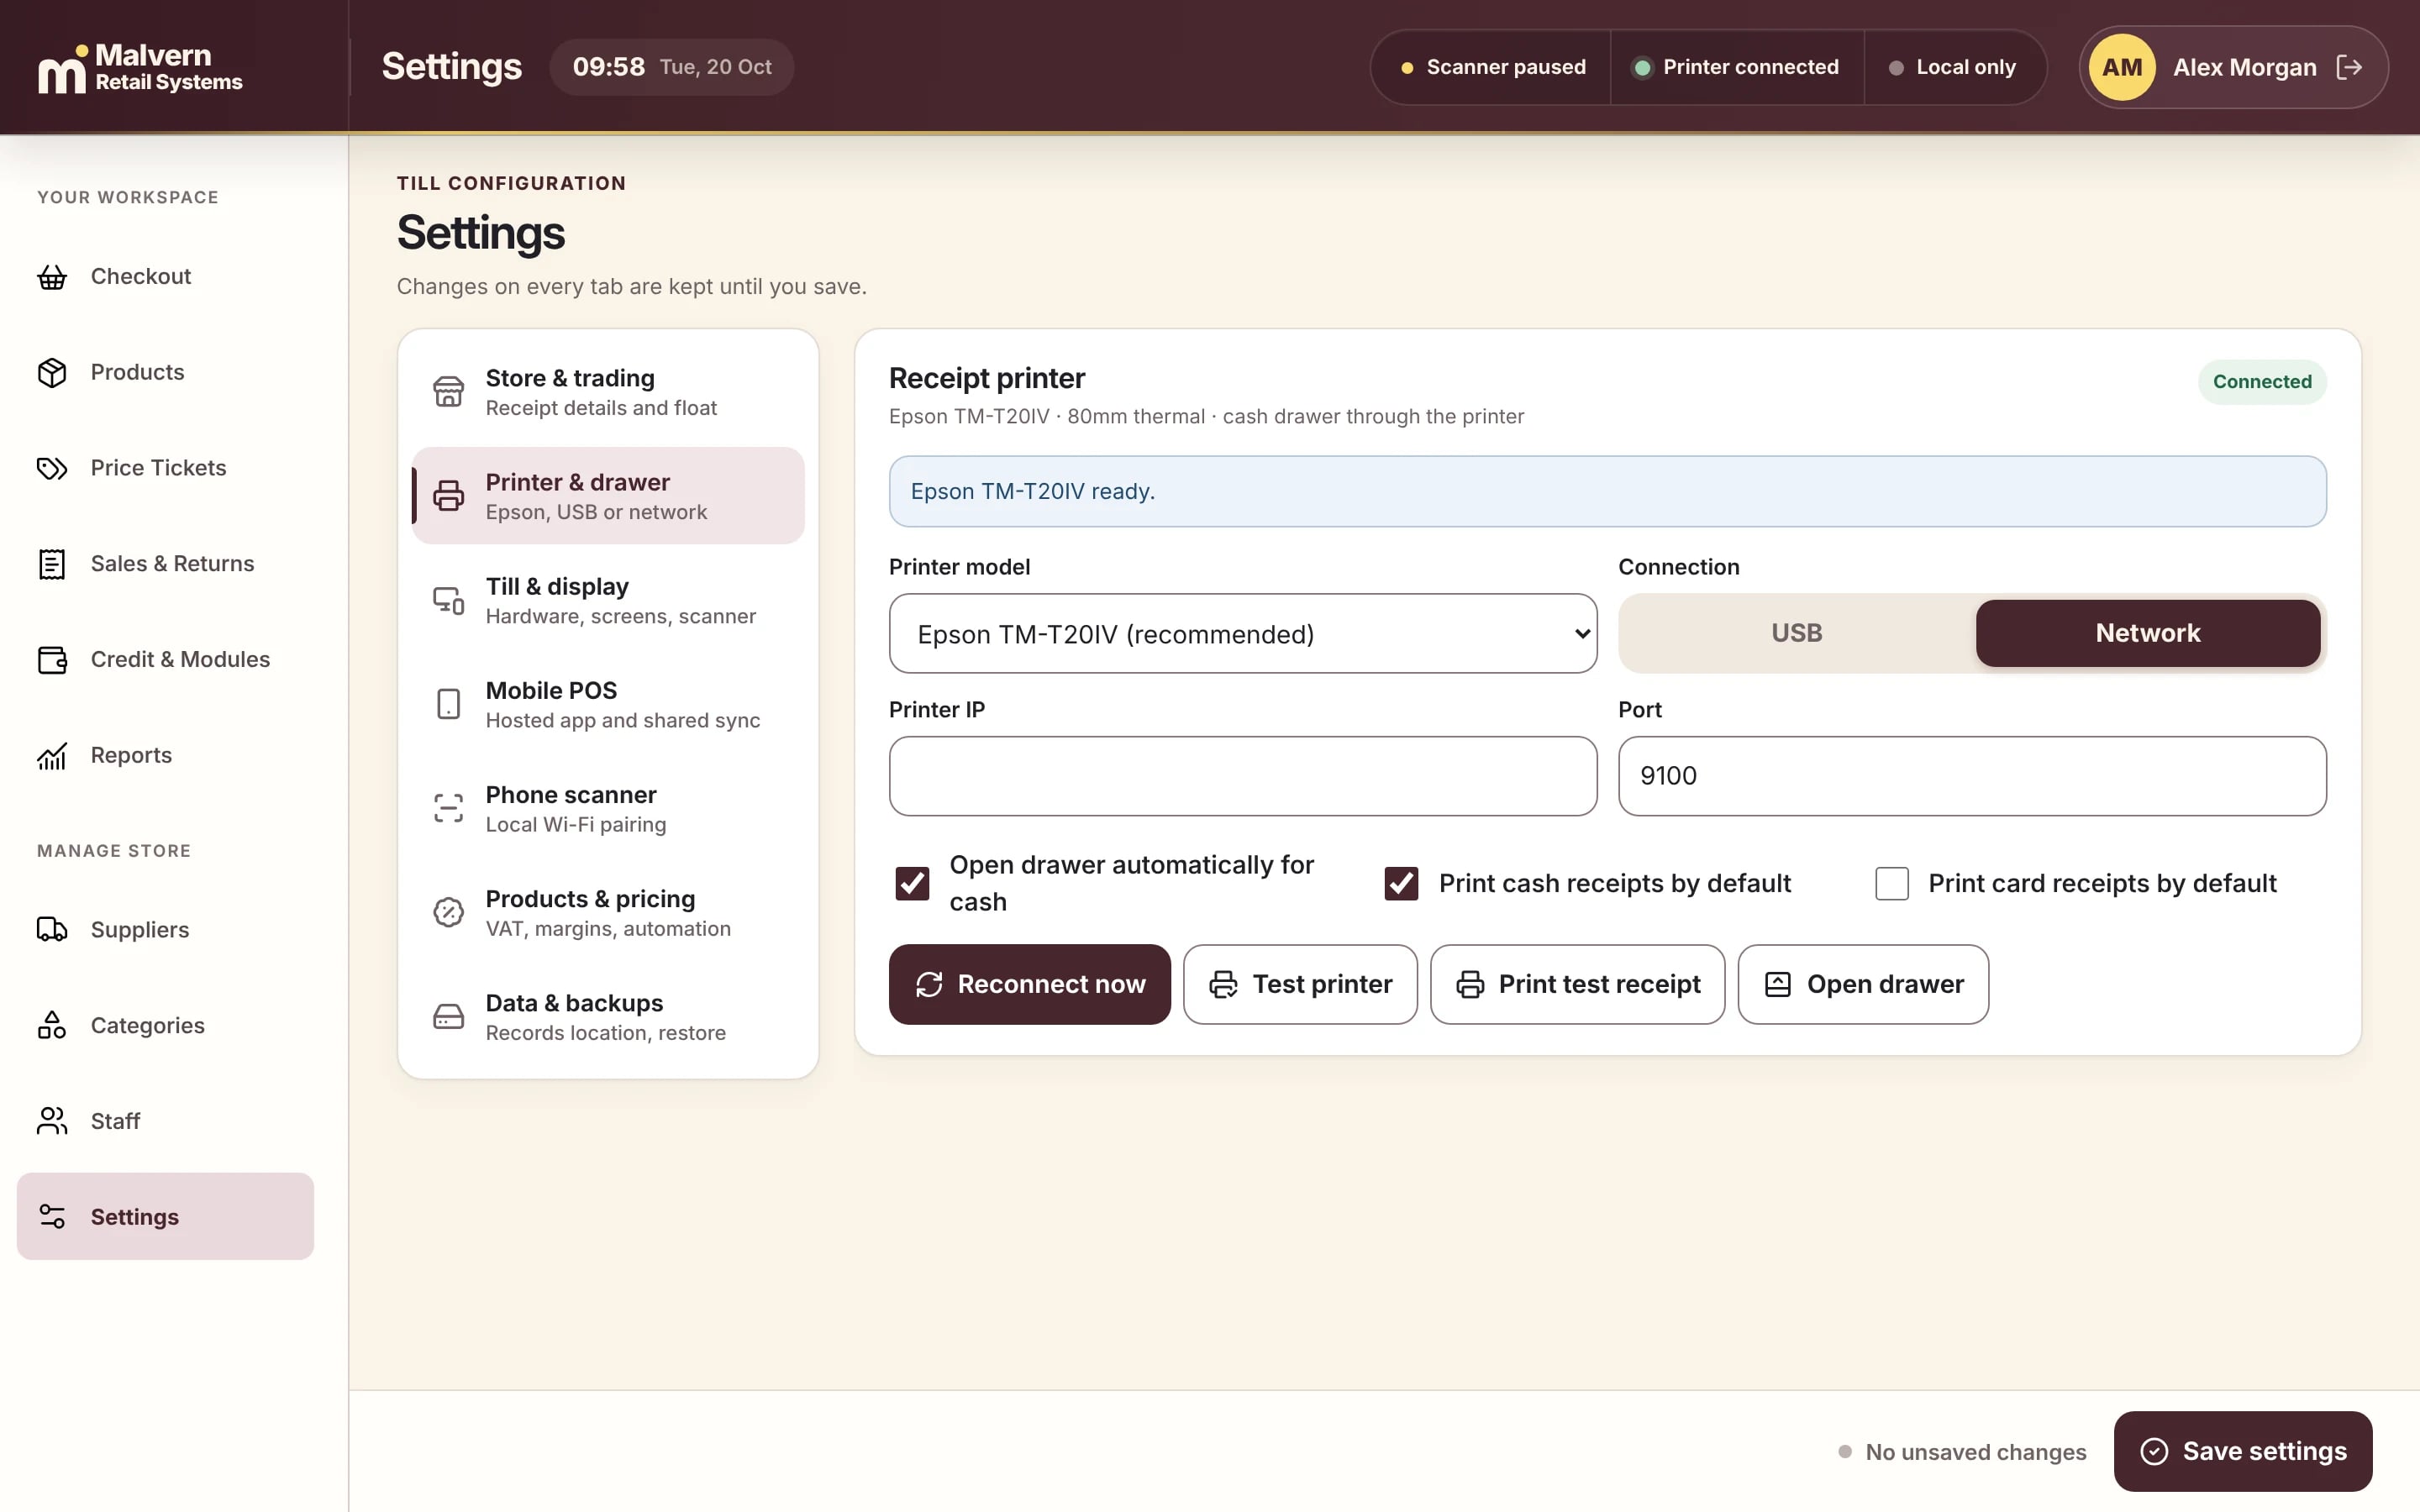Image resolution: width=2420 pixels, height=1512 pixels.
Task: Click the Settings sliders icon in sidebar
Action: pyautogui.click(x=52, y=1217)
